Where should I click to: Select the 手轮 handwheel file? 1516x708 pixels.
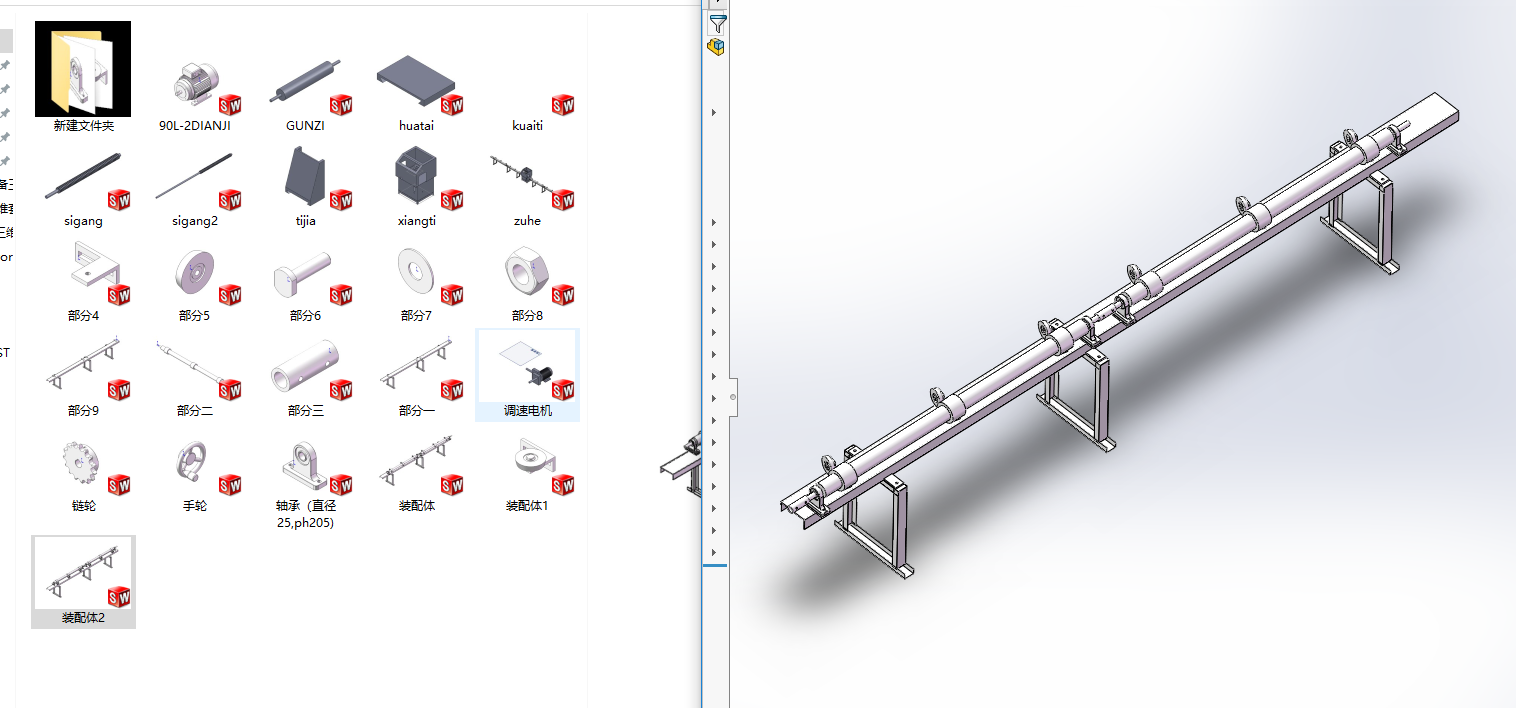[194, 473]
